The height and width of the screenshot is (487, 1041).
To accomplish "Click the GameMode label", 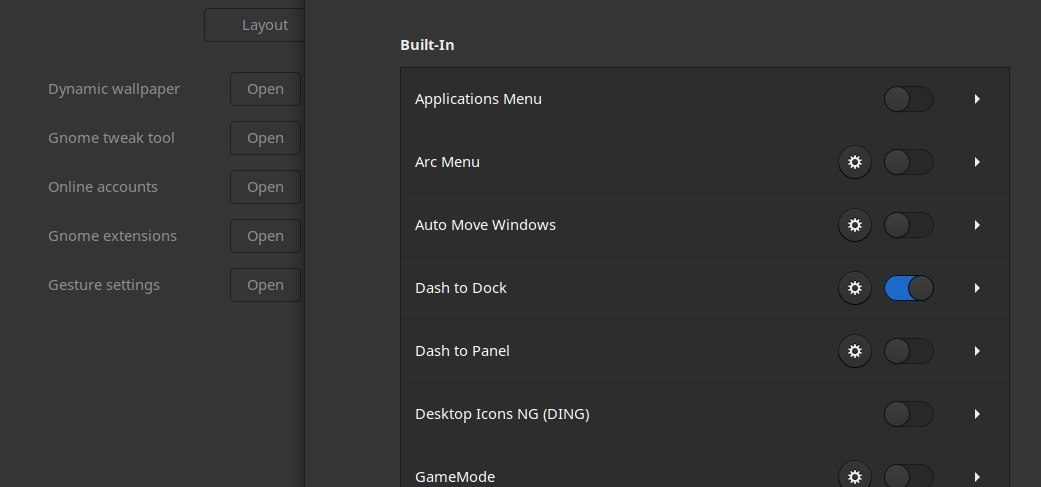I will tap(455, 477).
